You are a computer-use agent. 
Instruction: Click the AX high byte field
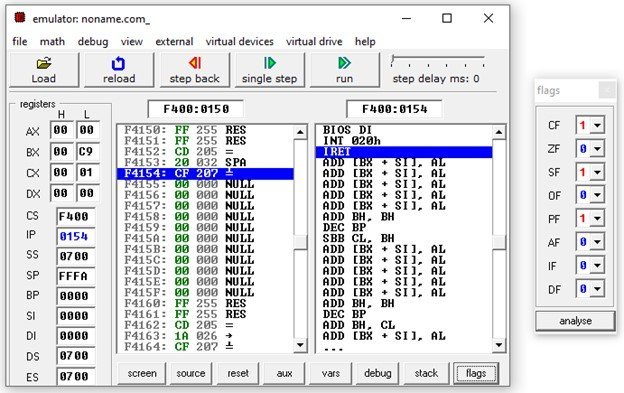coord(61,130)
